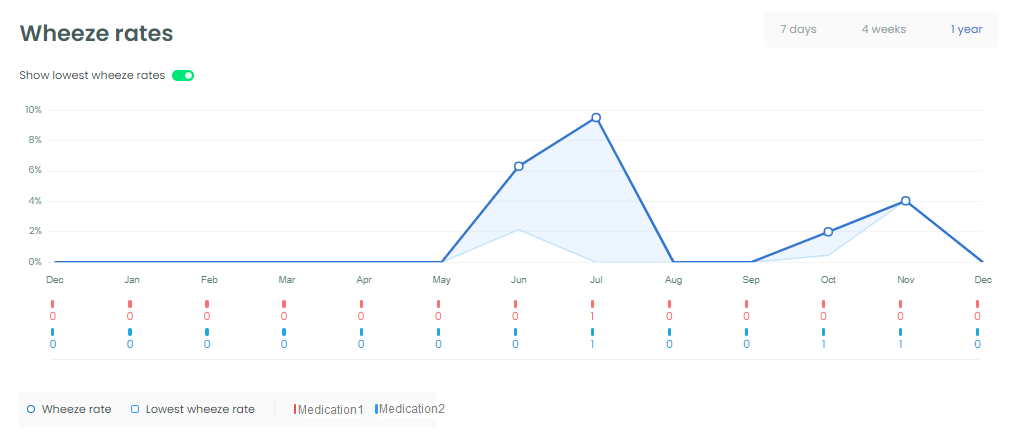Click the Medication2 legend entry
This screenshot has width=1021, height=434.
click(x=410, y=409)
